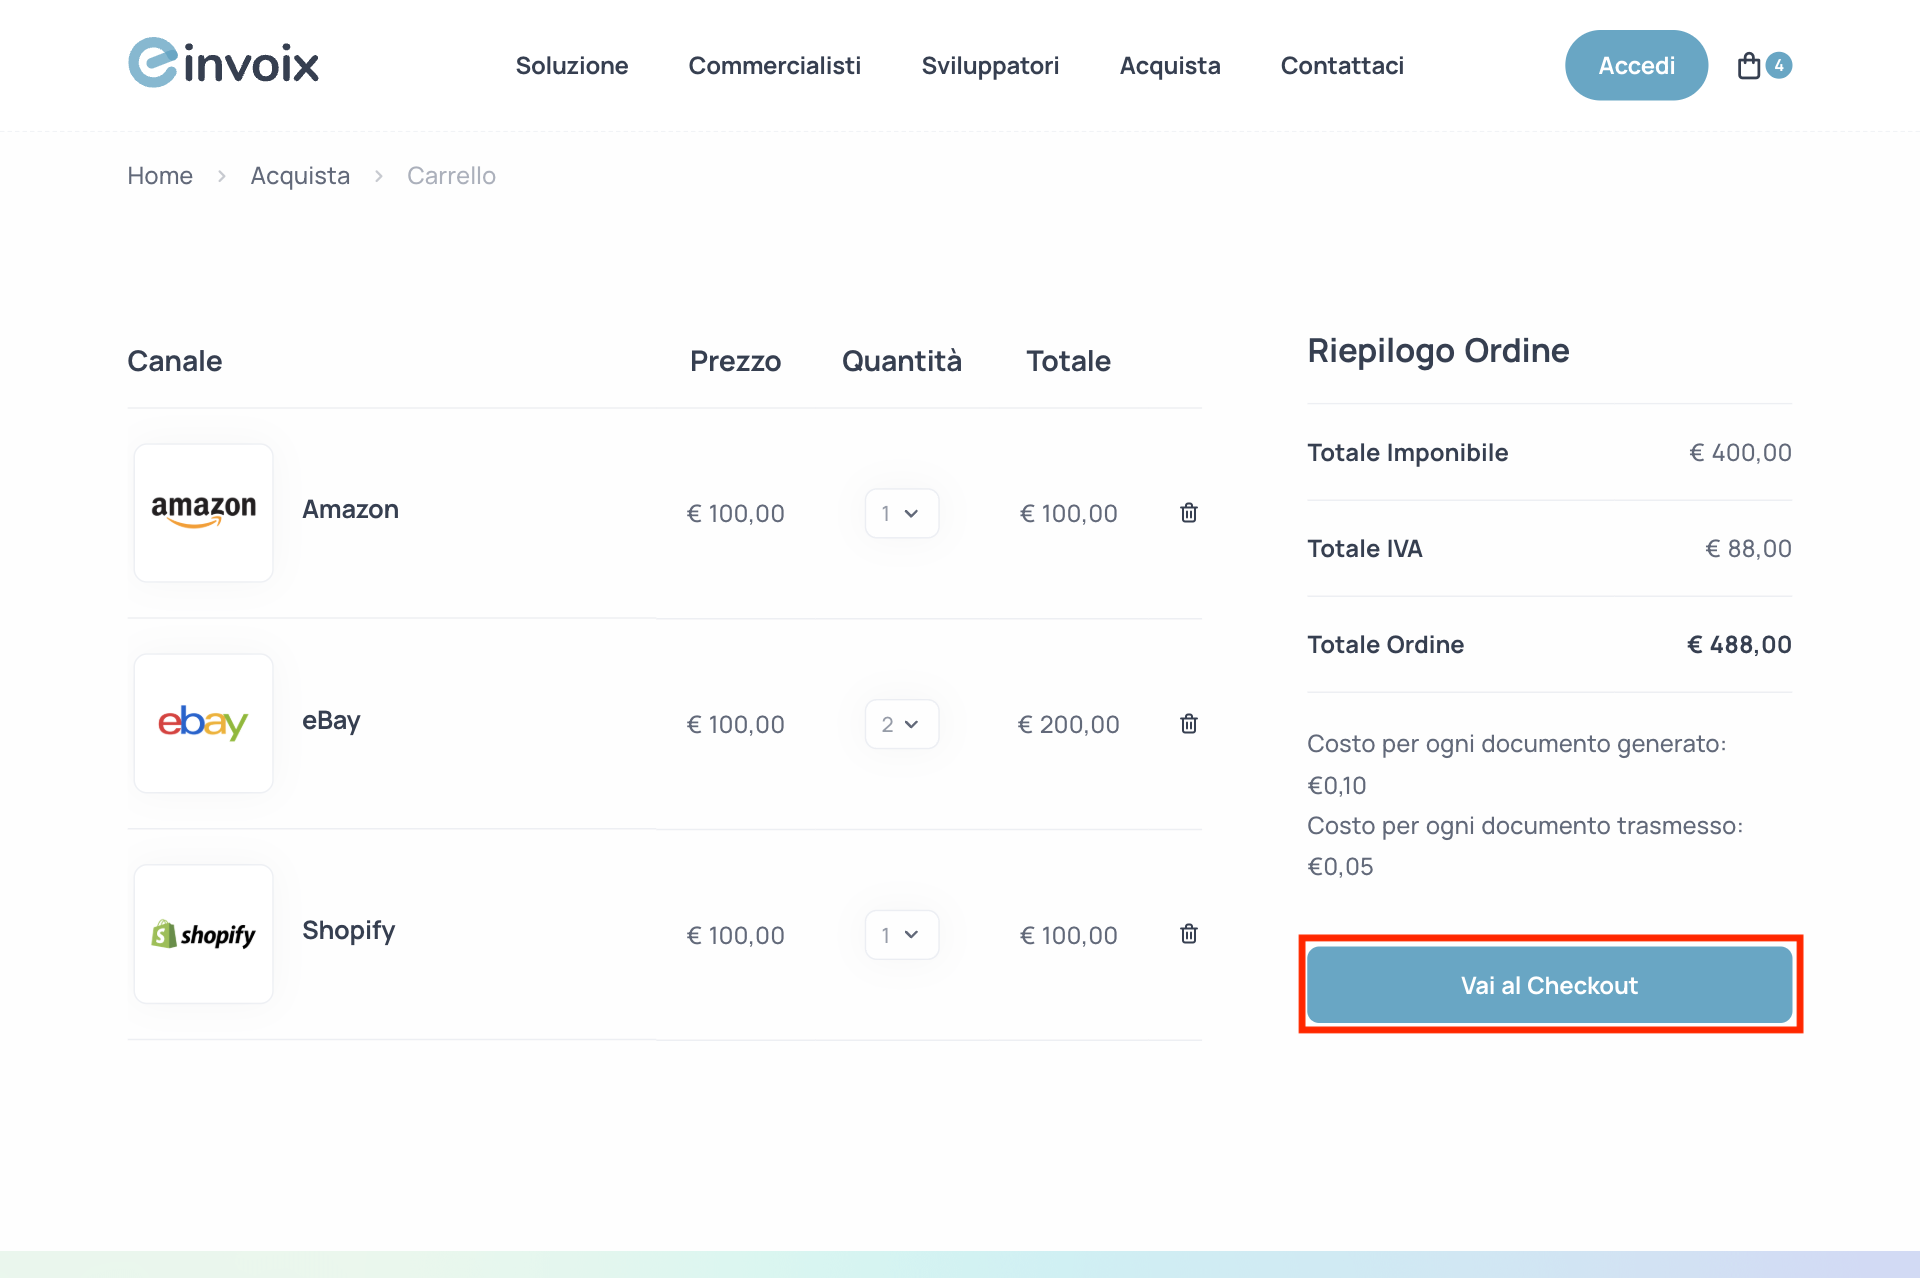Click Vai al Checkout
Screen dimensions: 1920x1279
click(1549, 984)
